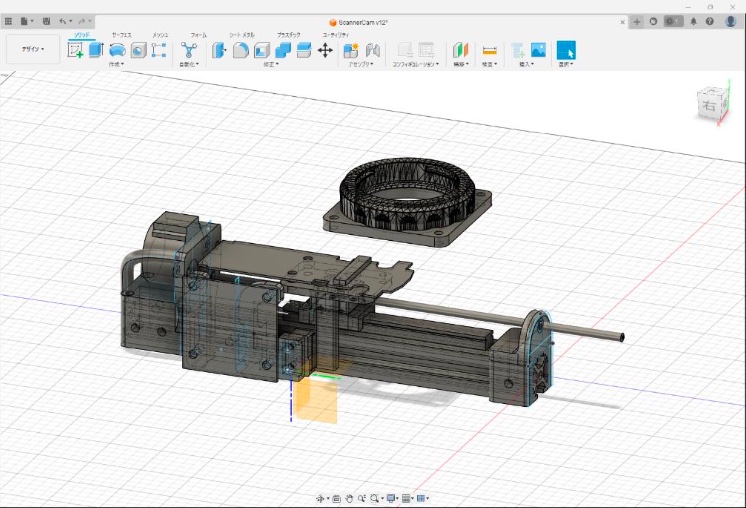Select the Revolve tool icon
The image size is (746, 508).
click(x=117, y=50)
